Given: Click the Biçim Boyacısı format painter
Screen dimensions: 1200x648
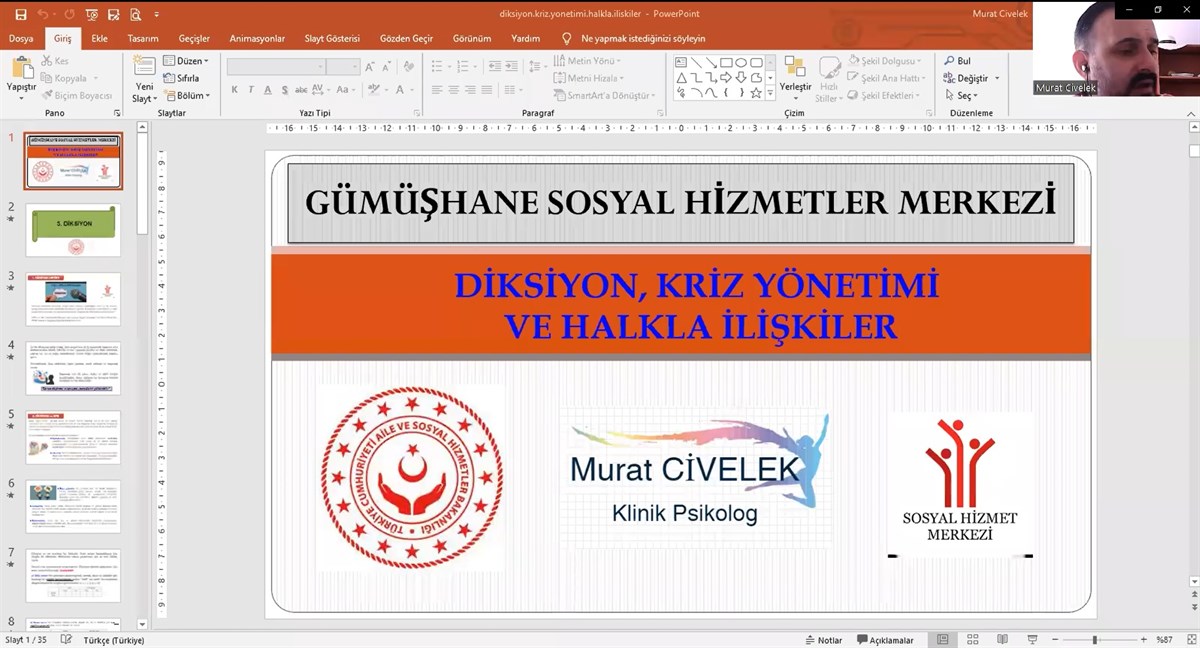Looking at the screenshot, I should [x=77, y=96].
